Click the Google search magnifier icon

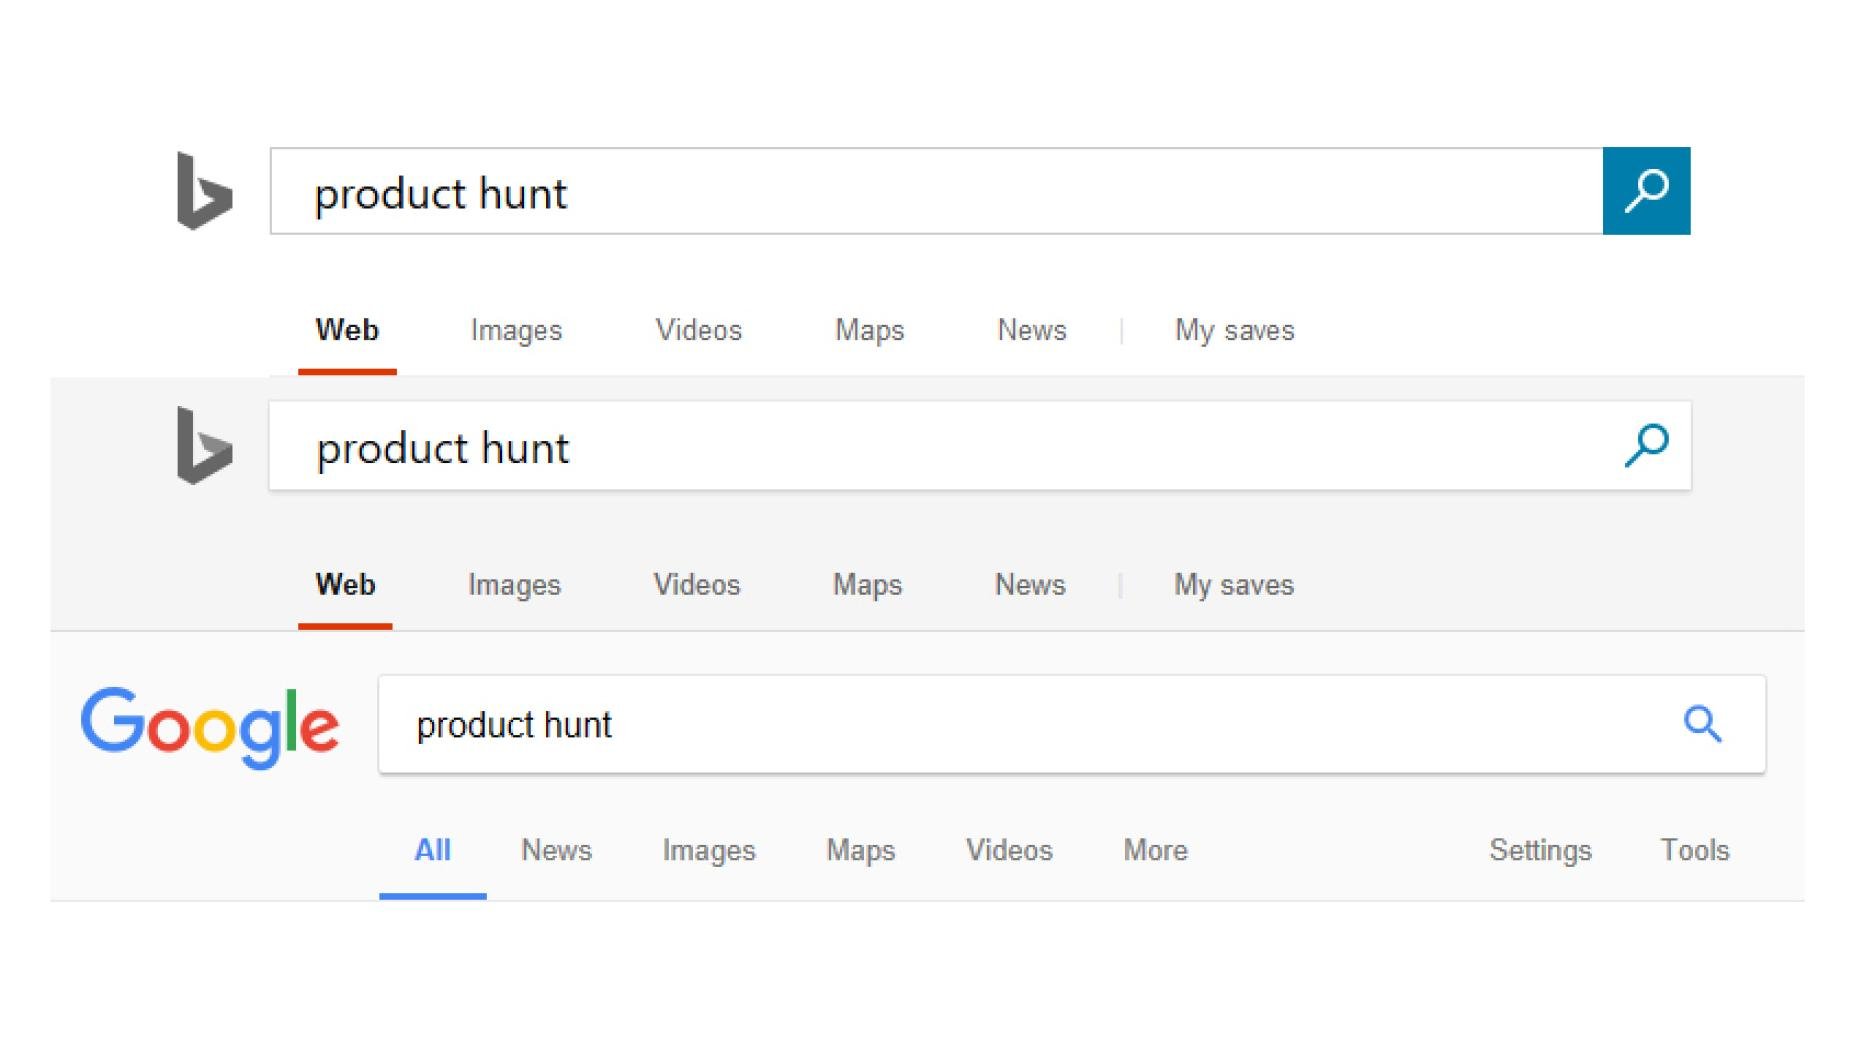(1702, 723)
